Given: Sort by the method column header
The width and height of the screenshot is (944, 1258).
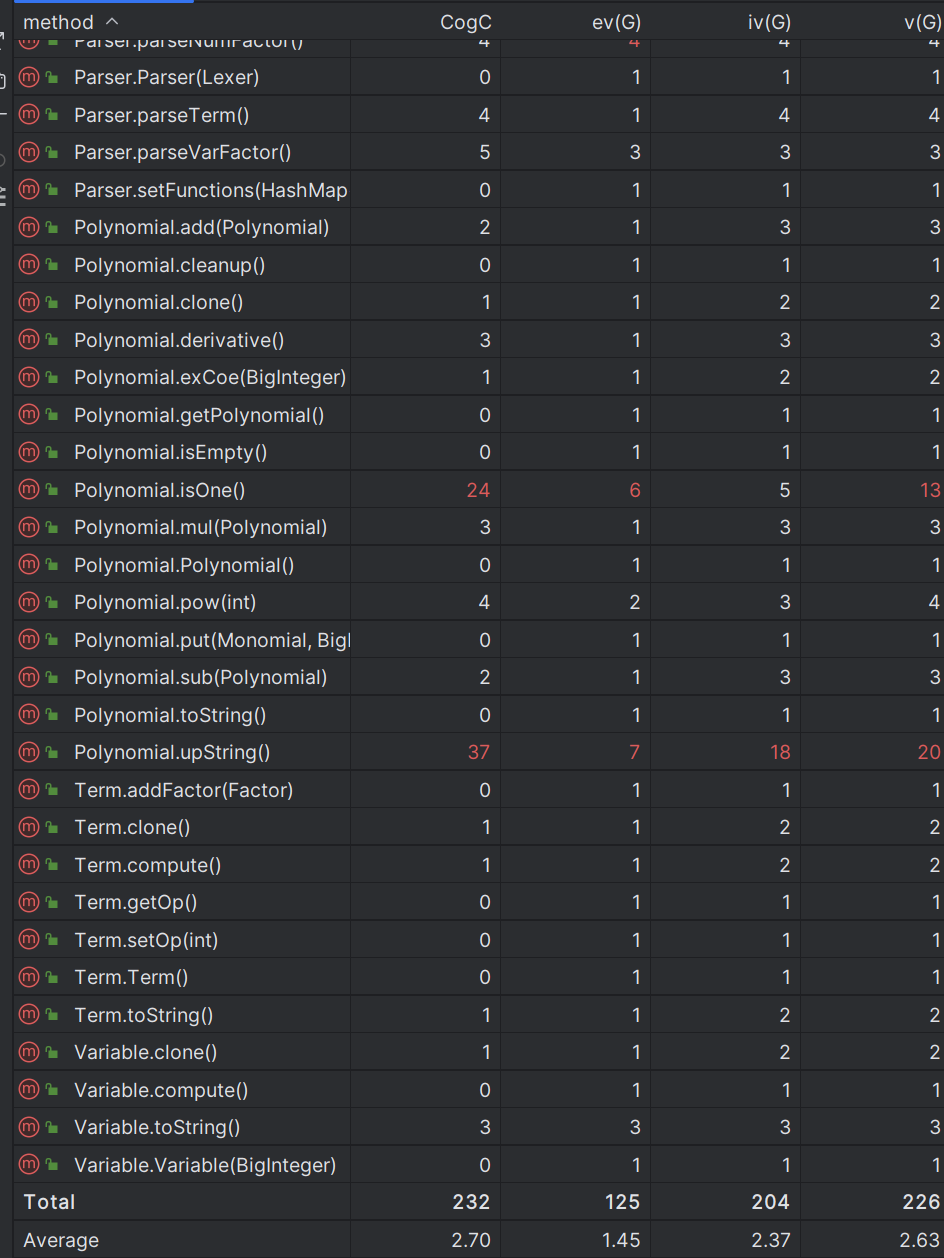Looking at the screenshot, I should tap(58, 22).
